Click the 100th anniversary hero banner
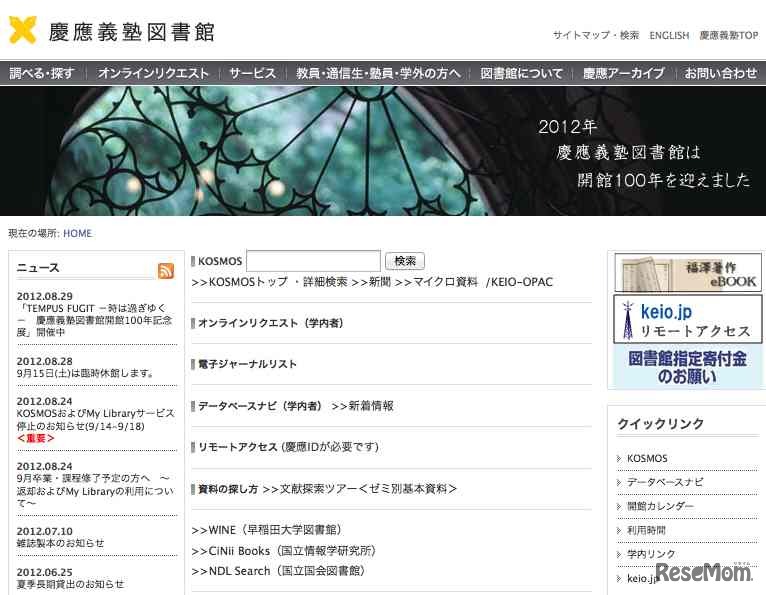 pyautogui.click(x=383, y=151)
